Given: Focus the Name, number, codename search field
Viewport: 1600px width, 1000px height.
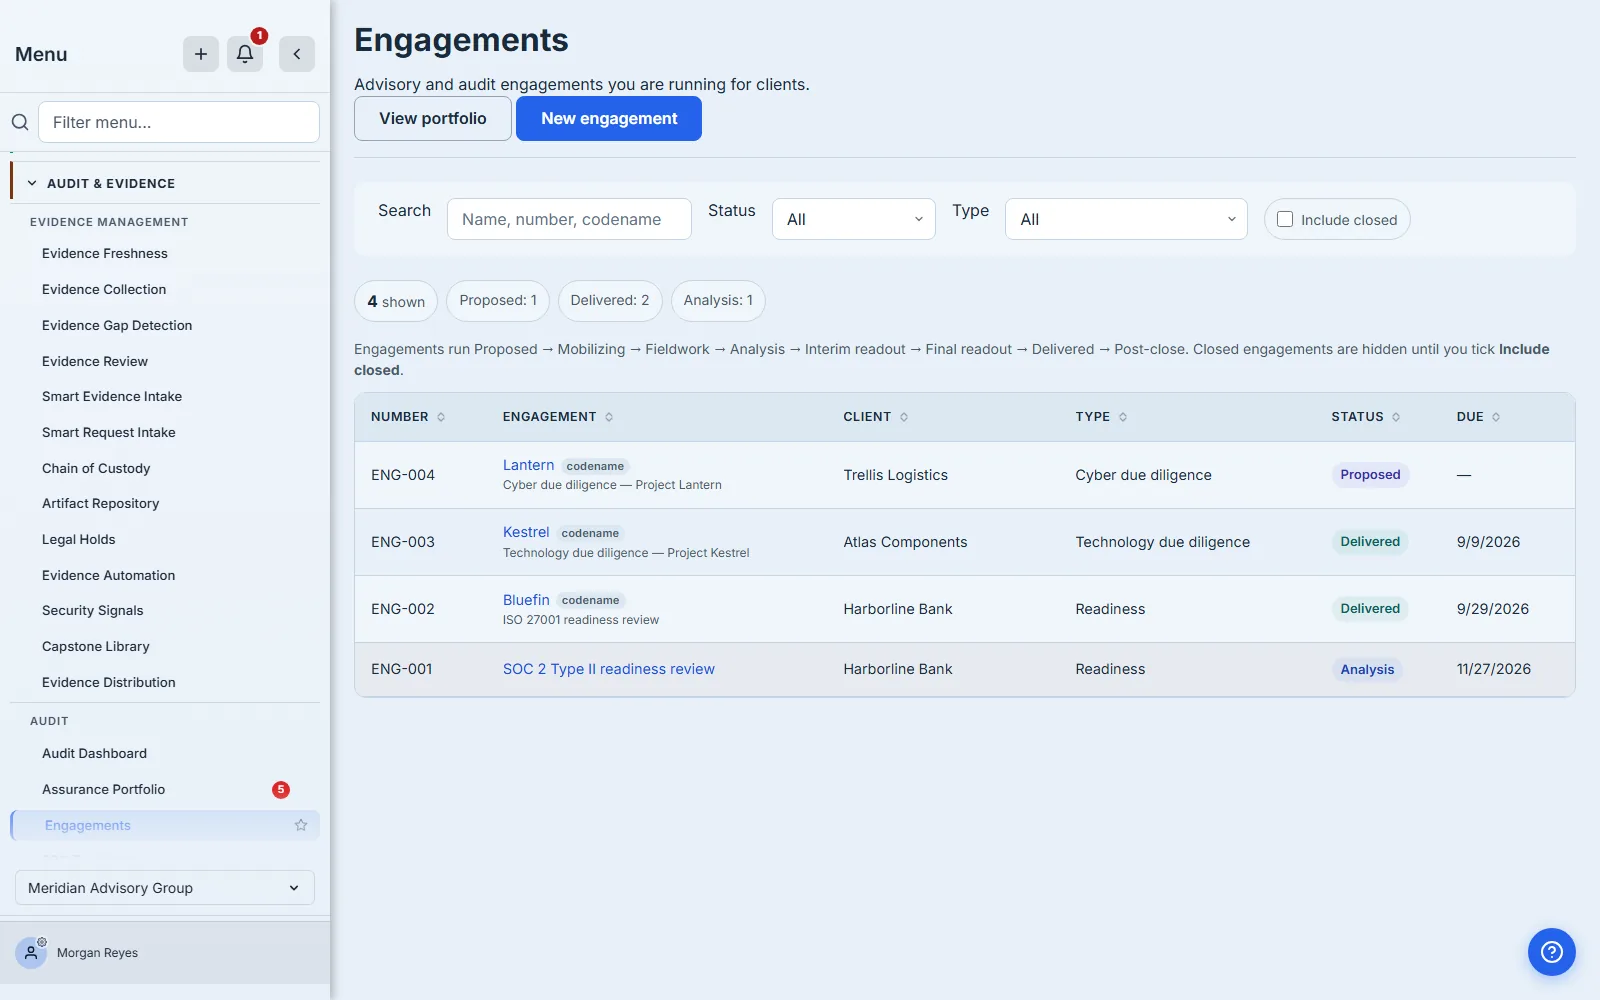Looking at the screenshot, I should [x=569, y=219].
